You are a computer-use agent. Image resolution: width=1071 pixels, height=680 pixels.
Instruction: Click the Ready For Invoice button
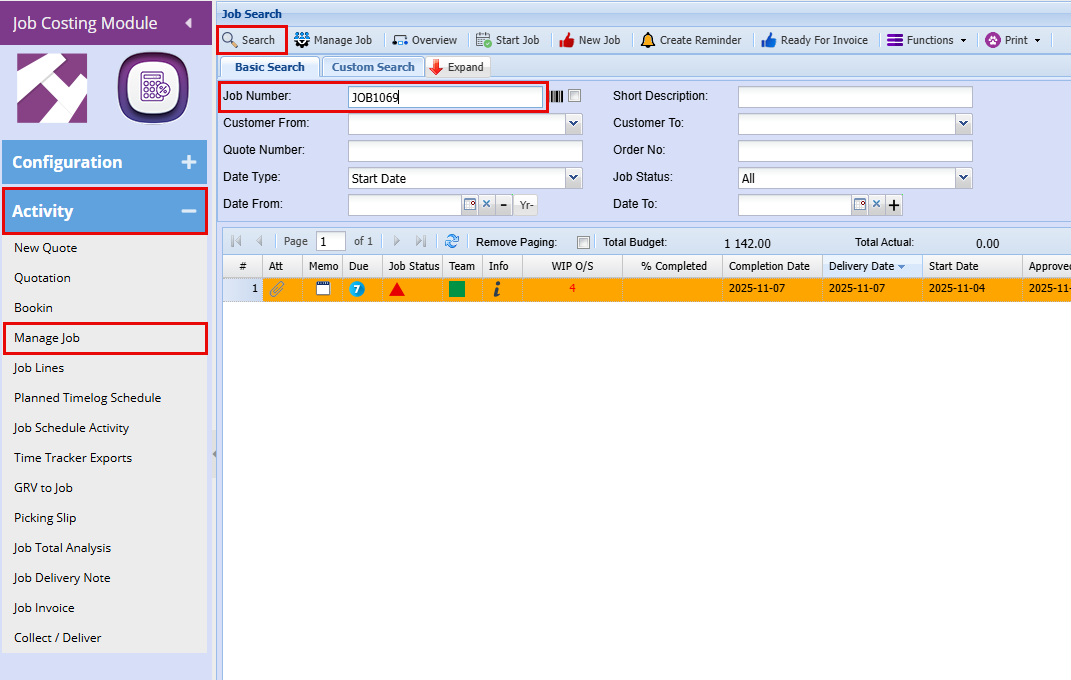pos(814,40)
